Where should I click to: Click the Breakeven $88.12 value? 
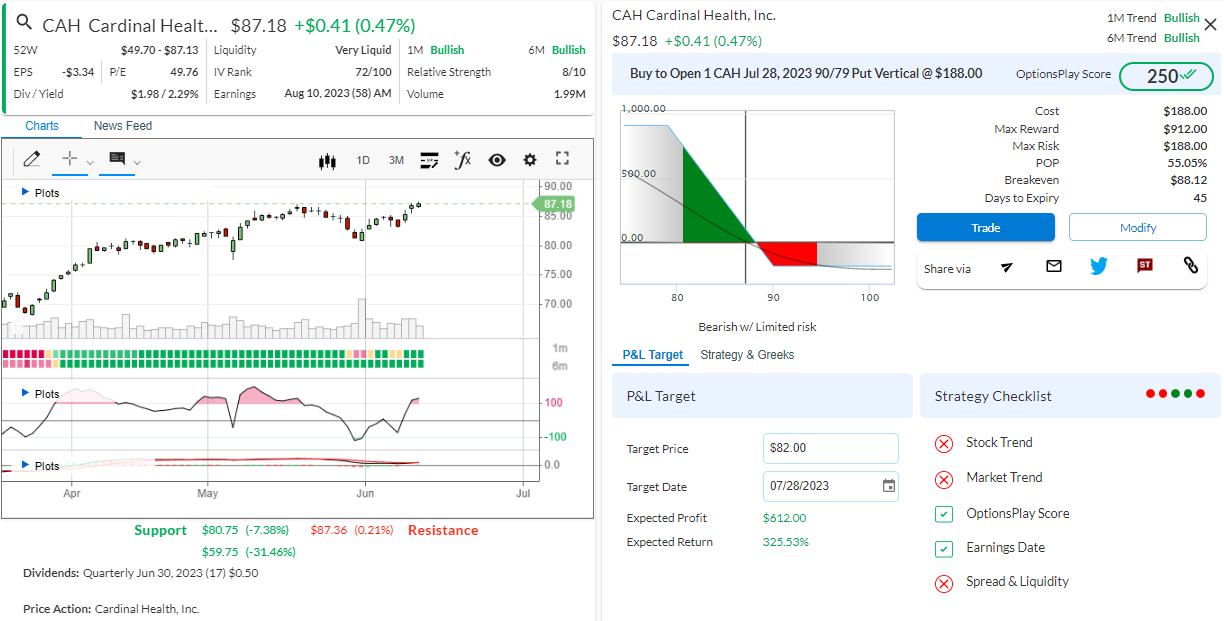[x=1189, y=180]
